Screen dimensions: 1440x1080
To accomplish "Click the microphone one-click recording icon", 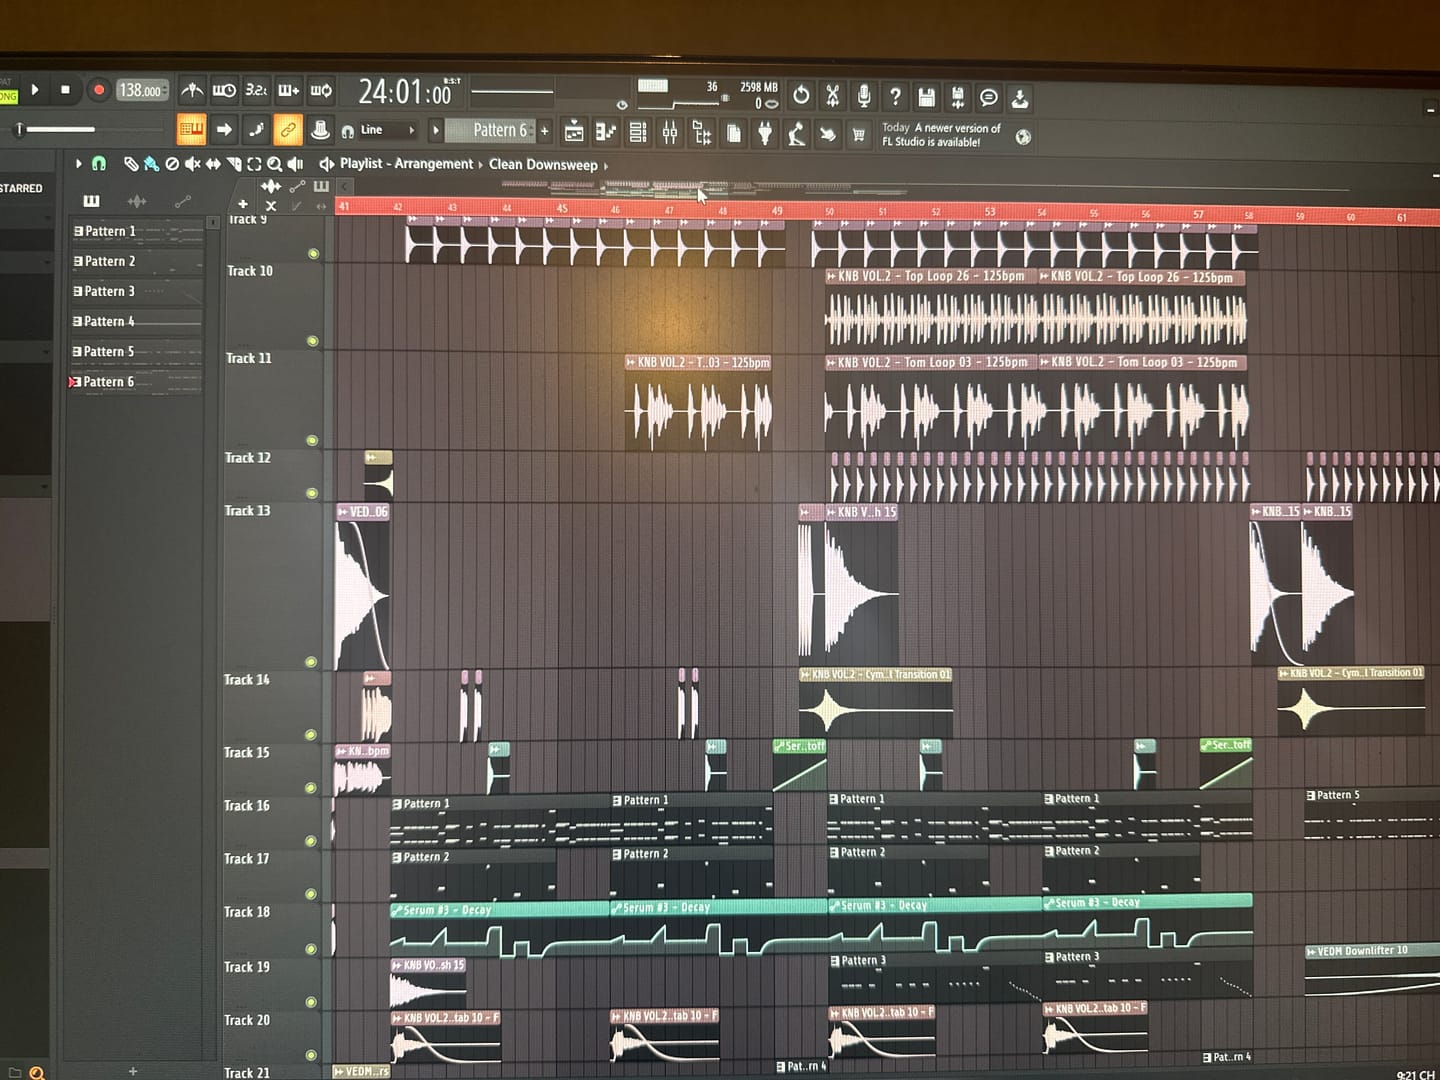I will coord(864,96).
